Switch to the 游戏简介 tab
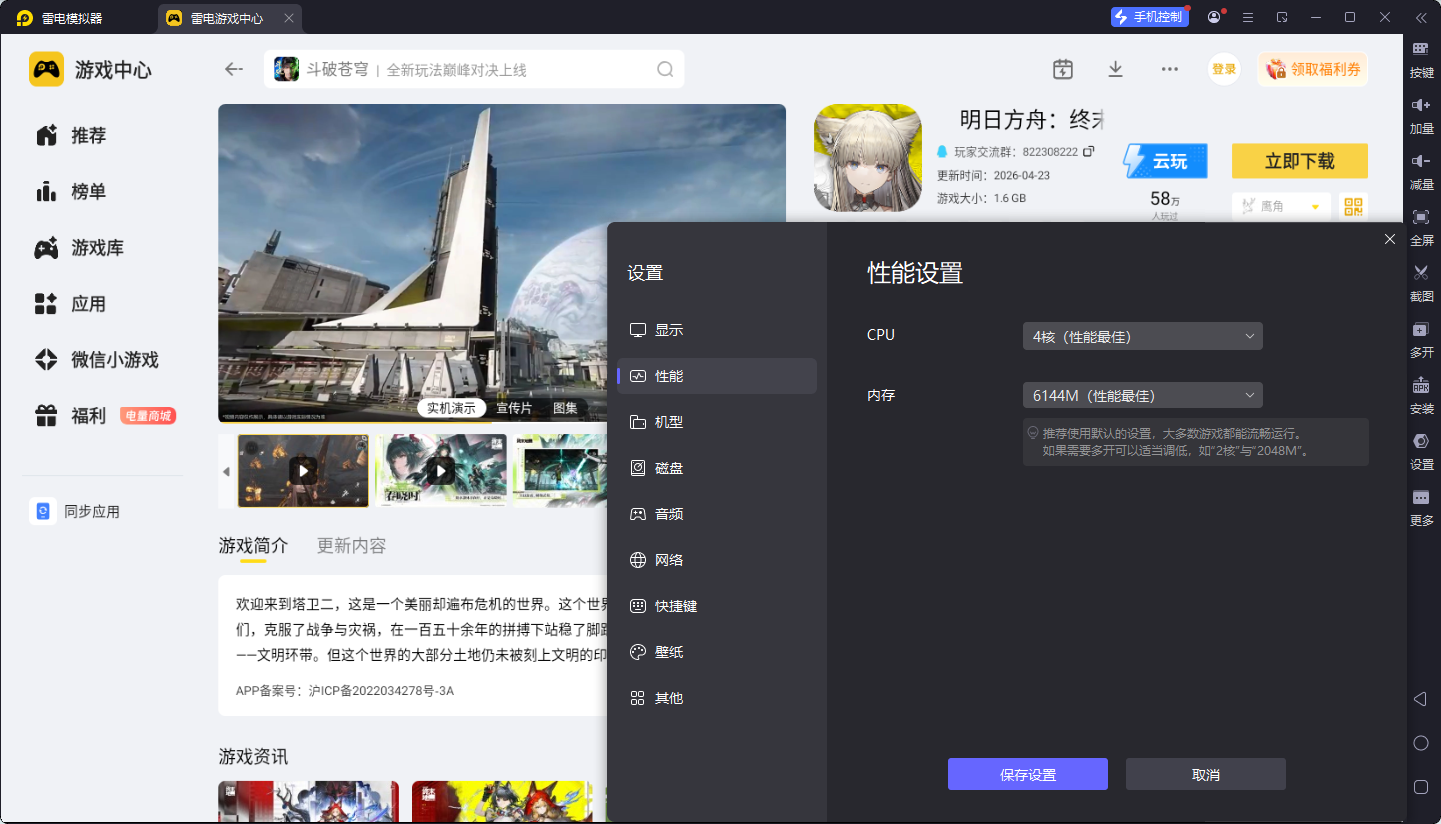The image size is (1441, 824). [x=253, y=546]
